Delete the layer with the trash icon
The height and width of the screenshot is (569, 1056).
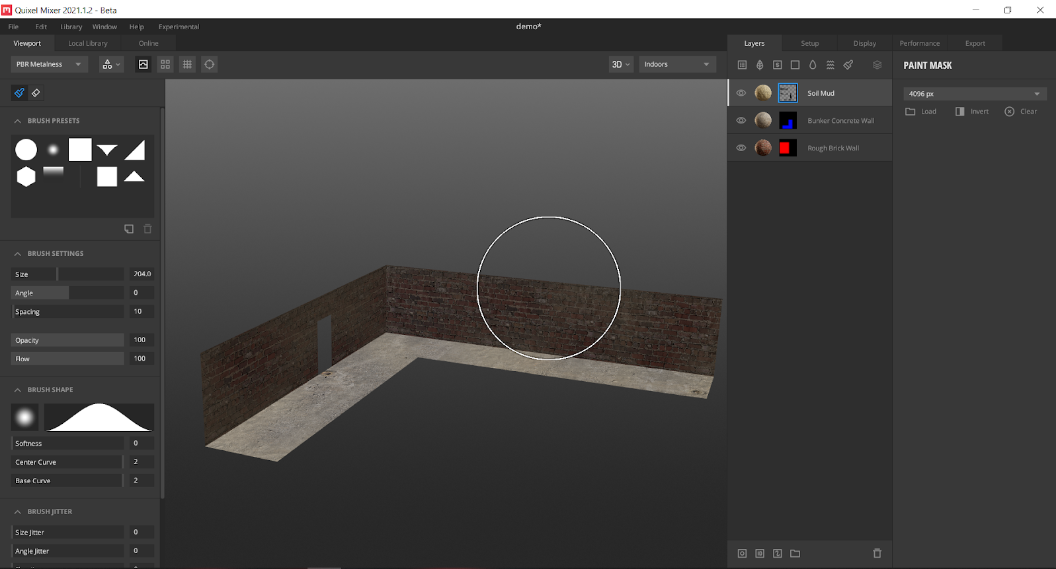(x=877, y=553)
